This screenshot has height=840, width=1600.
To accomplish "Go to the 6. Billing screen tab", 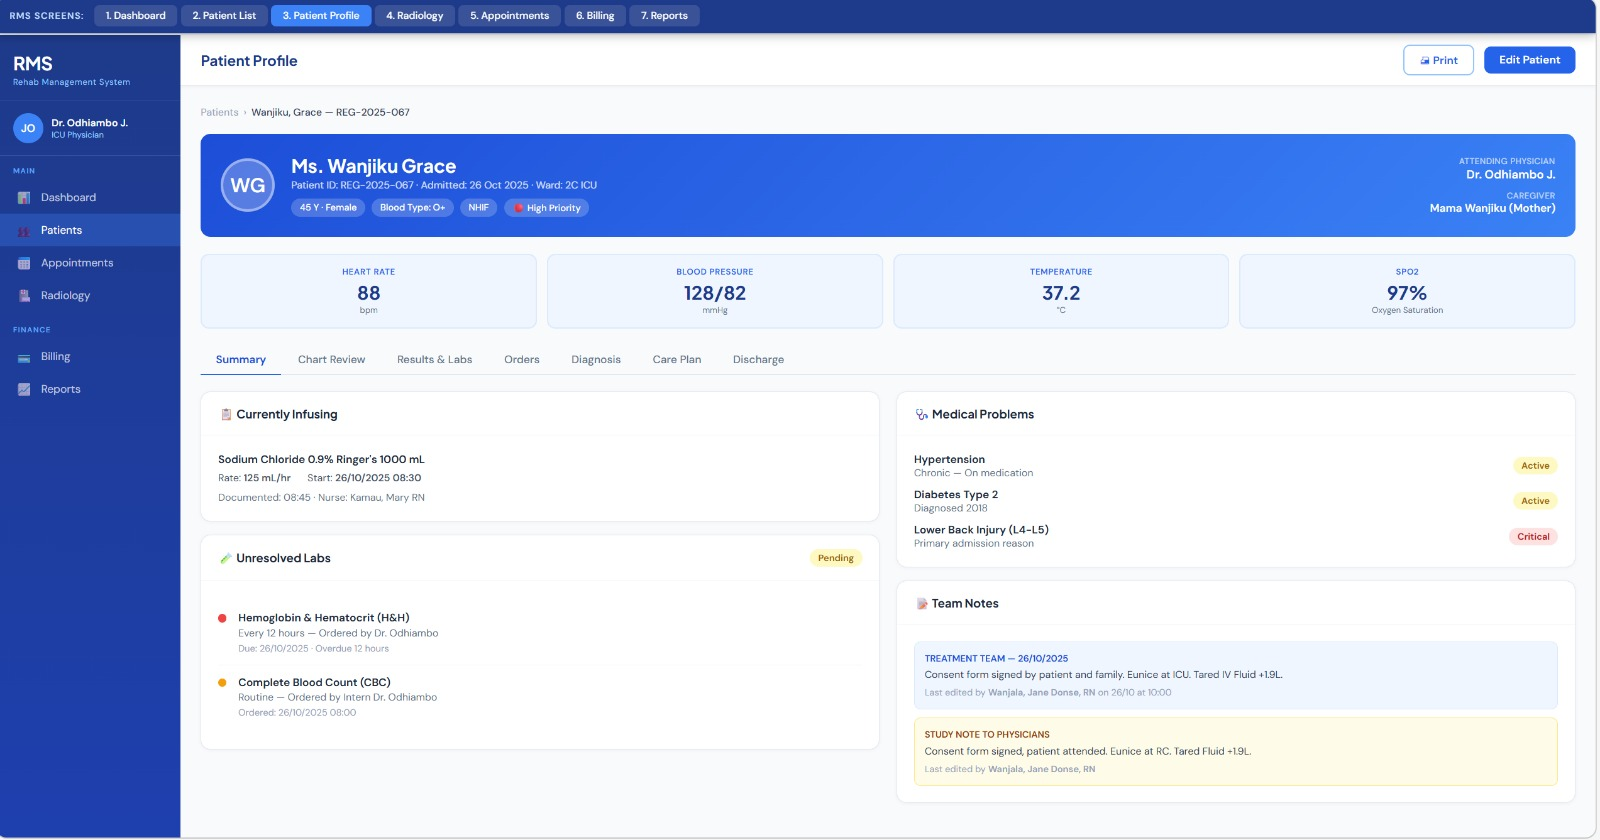I will coord(595,16).
